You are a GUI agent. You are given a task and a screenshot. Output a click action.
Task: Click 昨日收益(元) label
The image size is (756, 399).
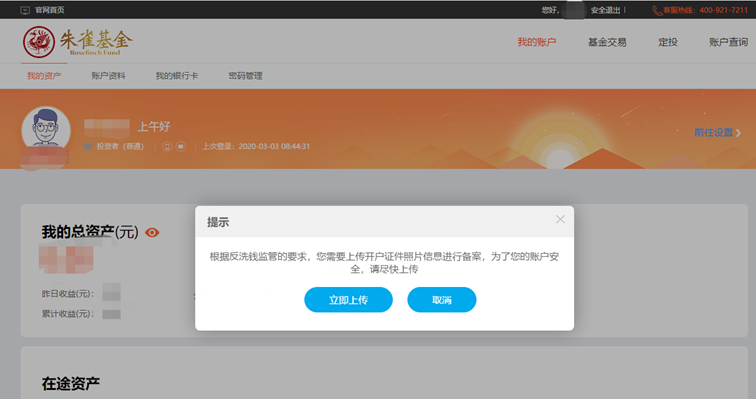[x=68, y=293]
